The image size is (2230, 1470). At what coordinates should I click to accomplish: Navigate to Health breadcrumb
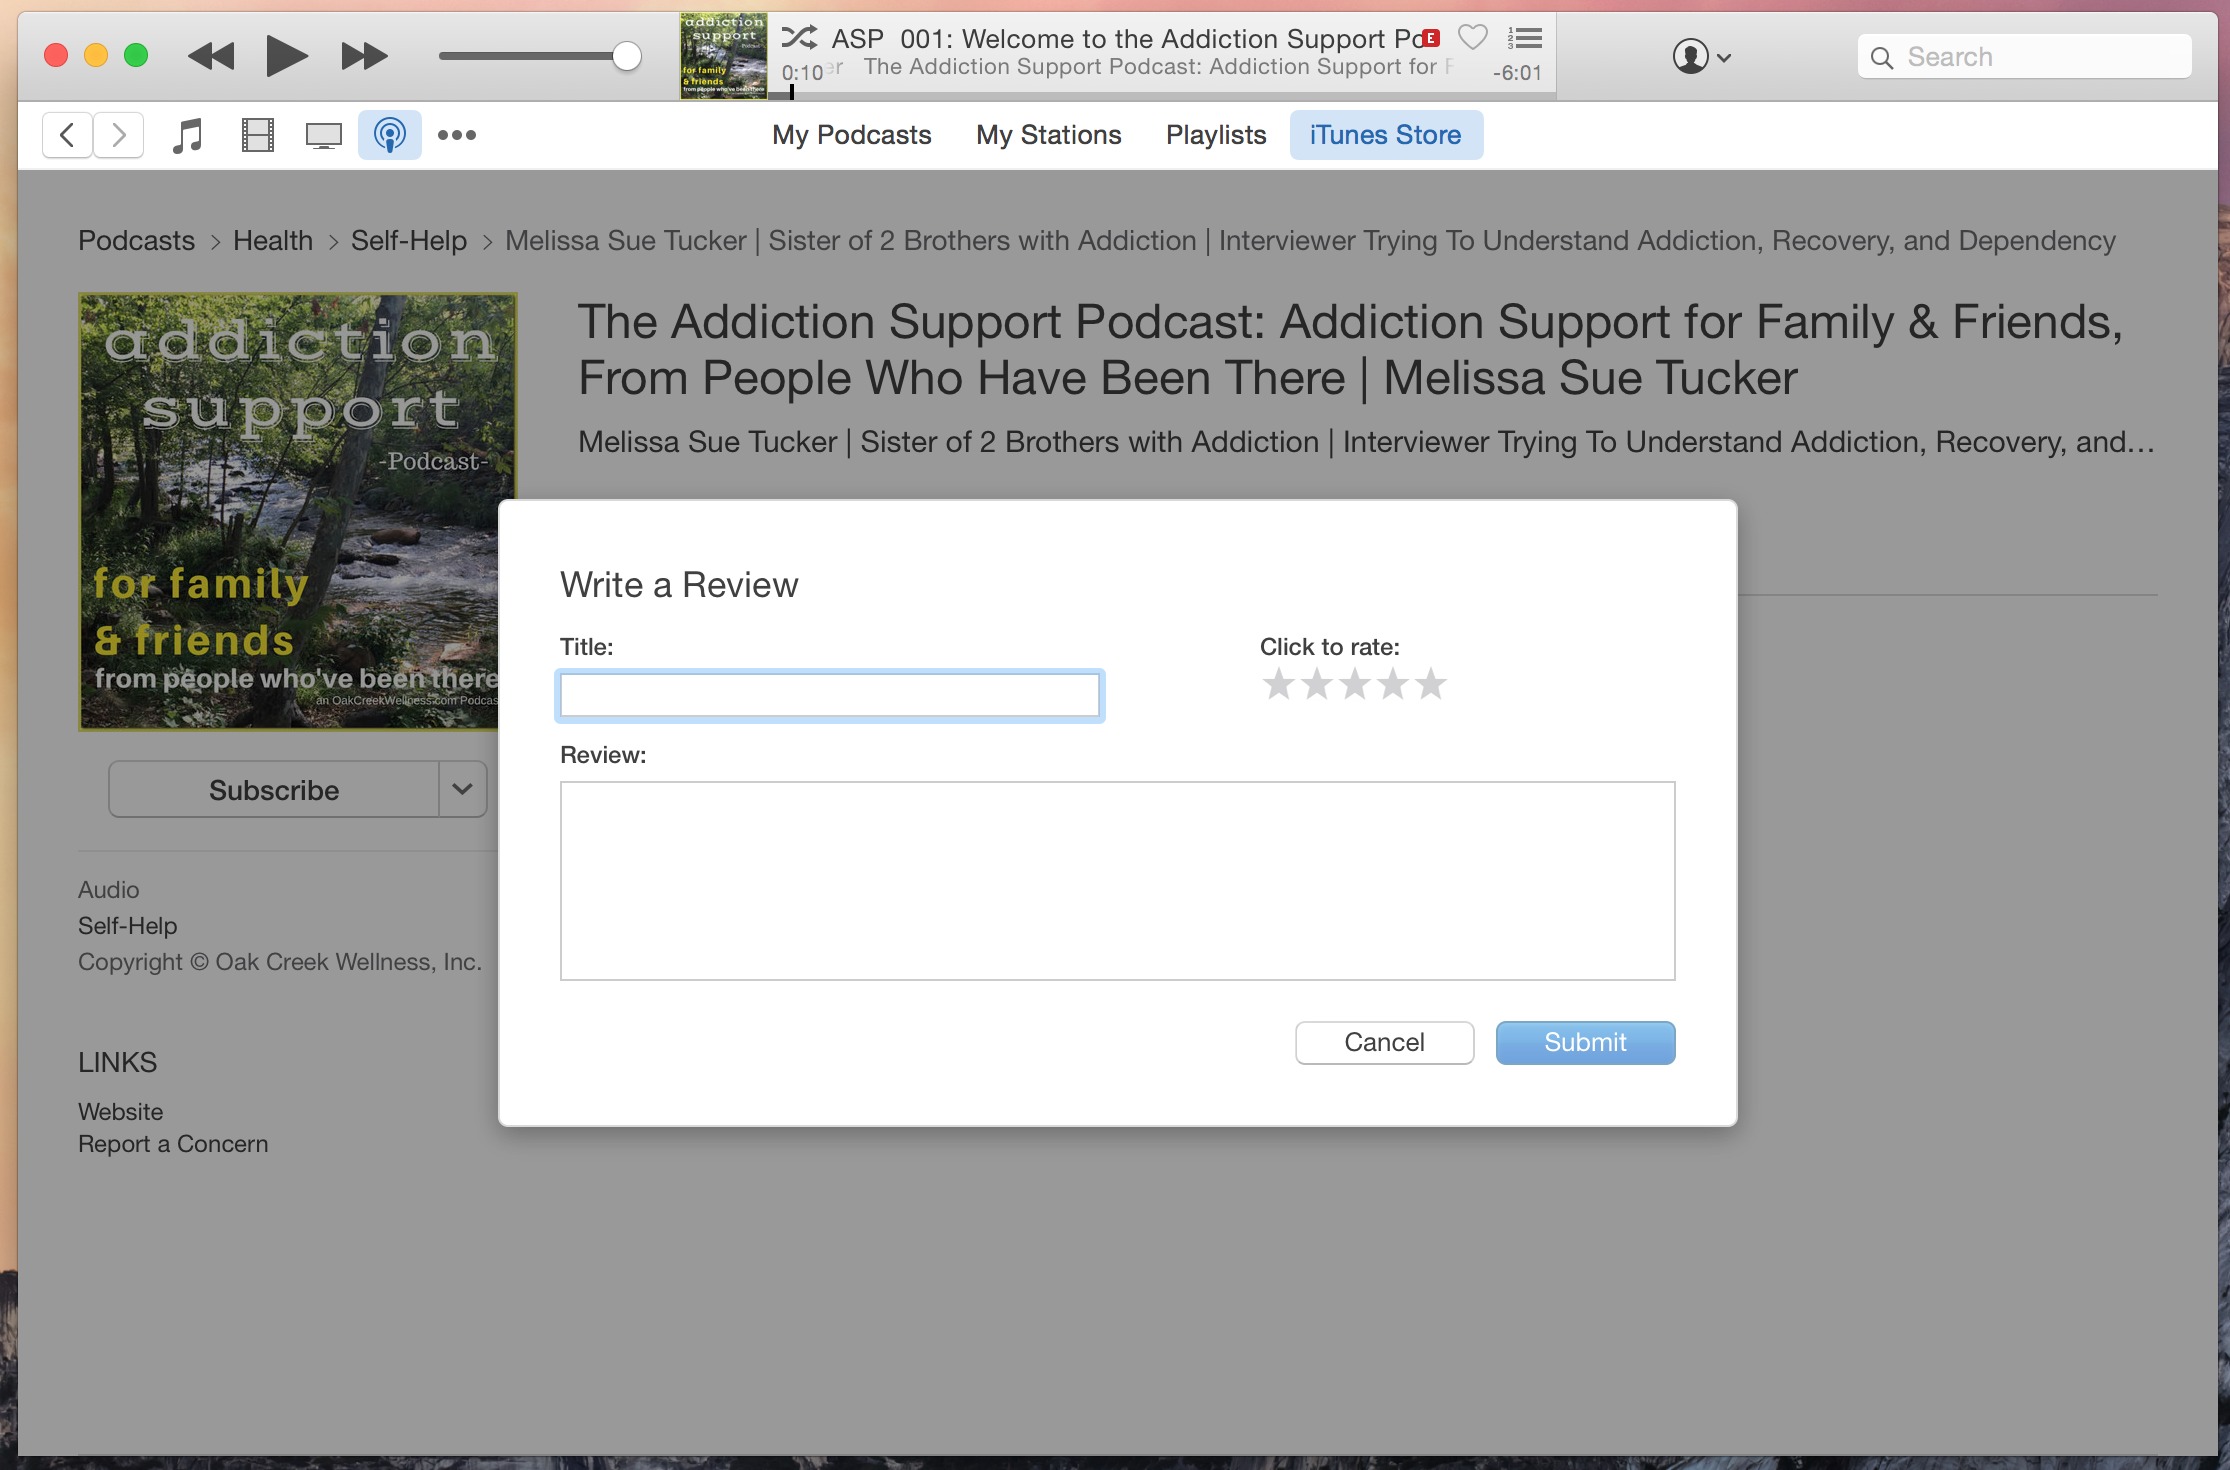pos(273,241)
